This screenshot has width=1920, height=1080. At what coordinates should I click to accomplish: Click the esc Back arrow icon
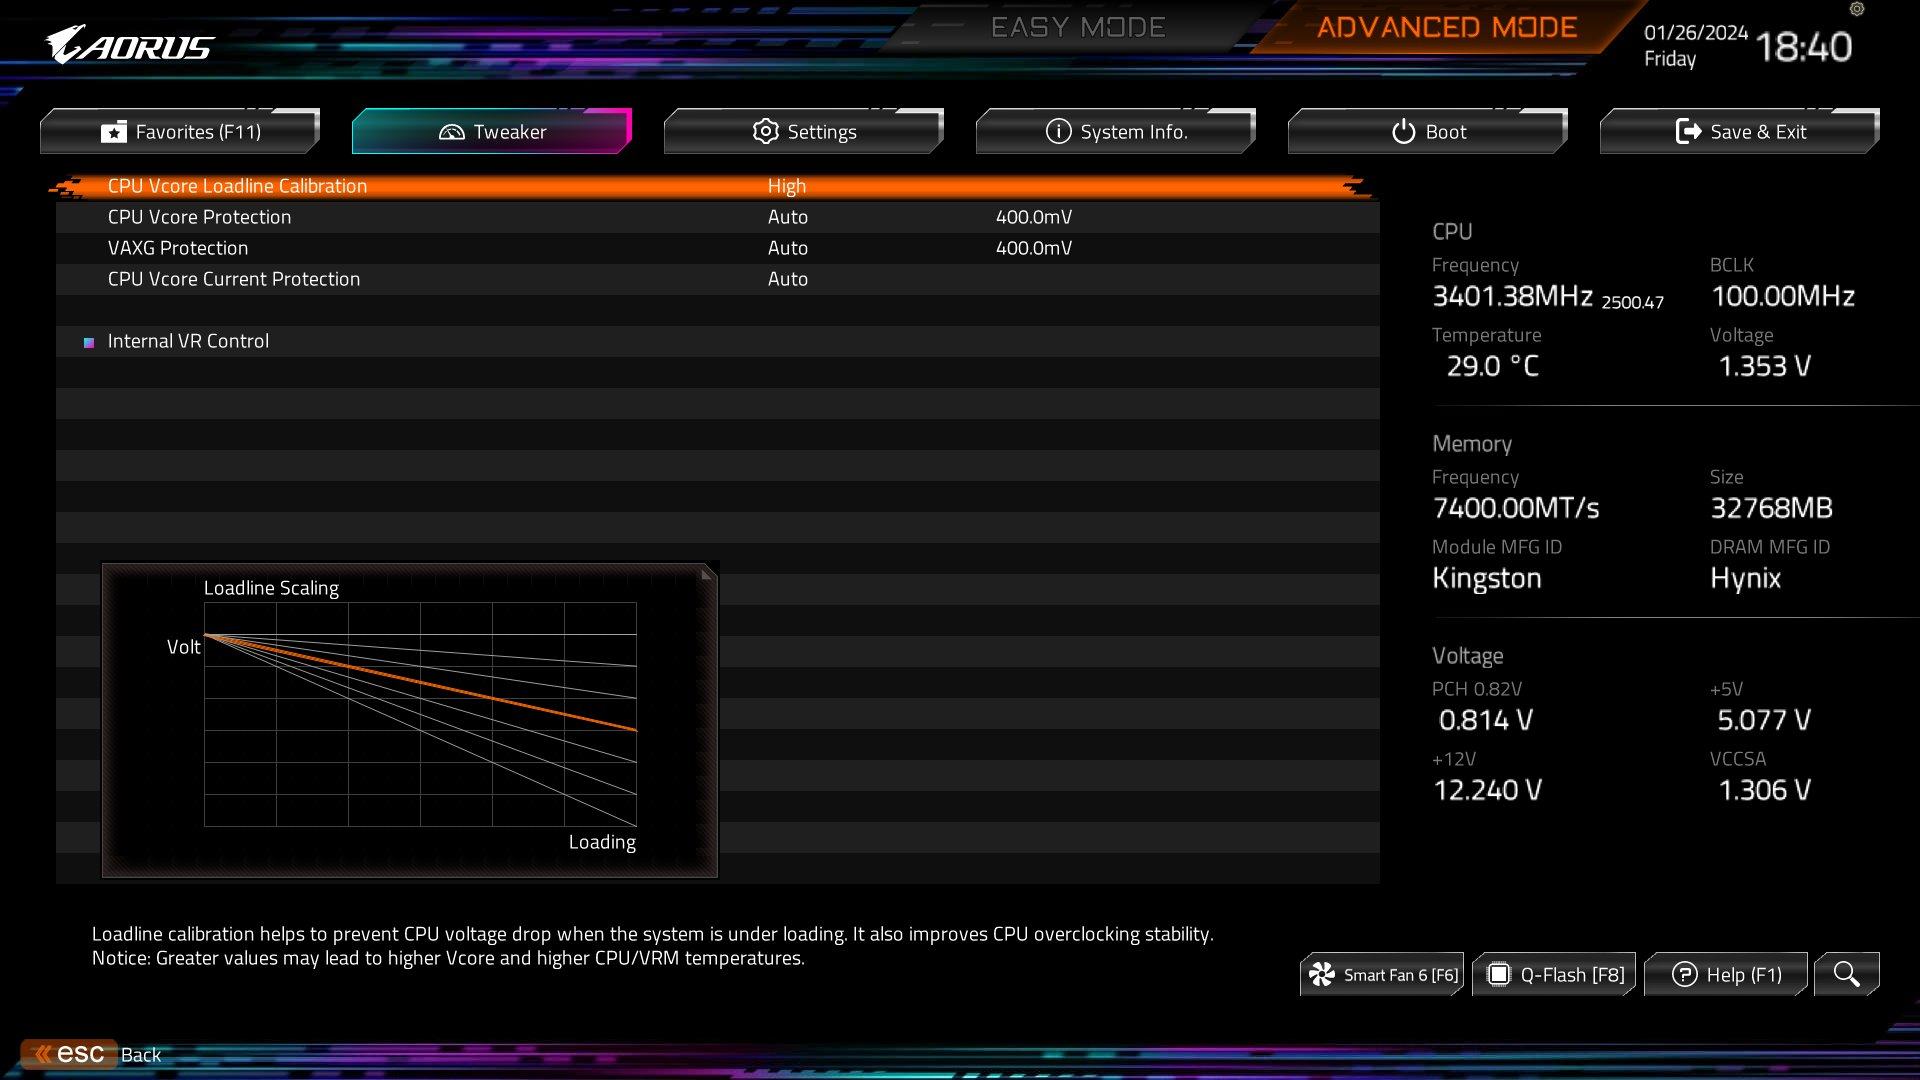tap(43, 1054)
